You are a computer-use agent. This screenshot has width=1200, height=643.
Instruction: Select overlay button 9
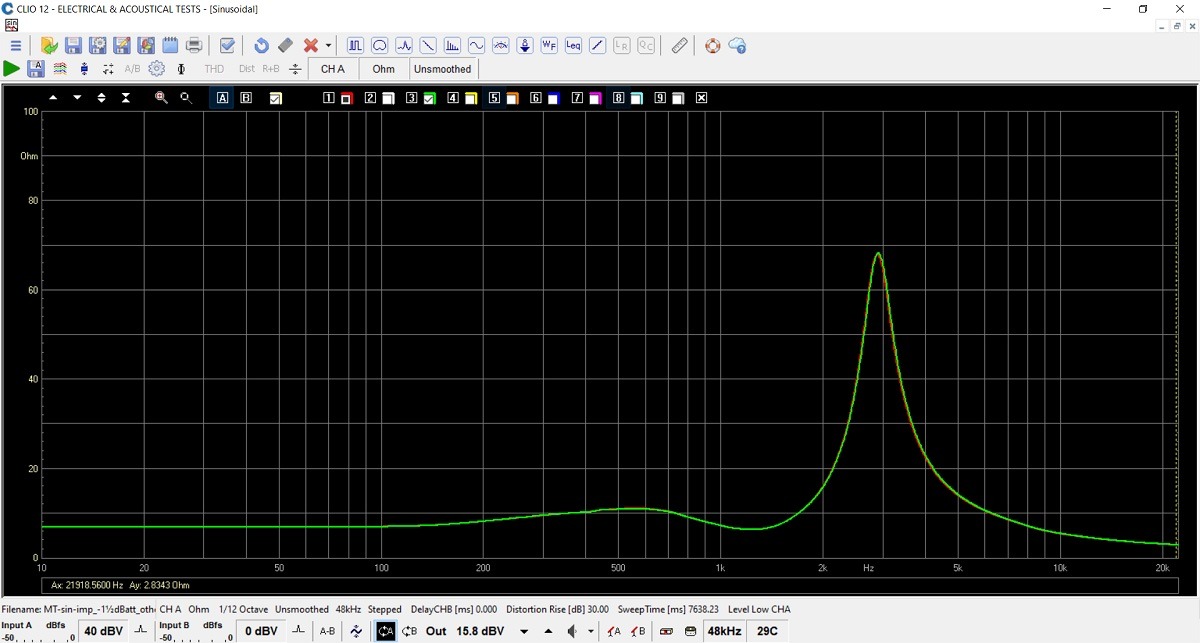[660, 98]
